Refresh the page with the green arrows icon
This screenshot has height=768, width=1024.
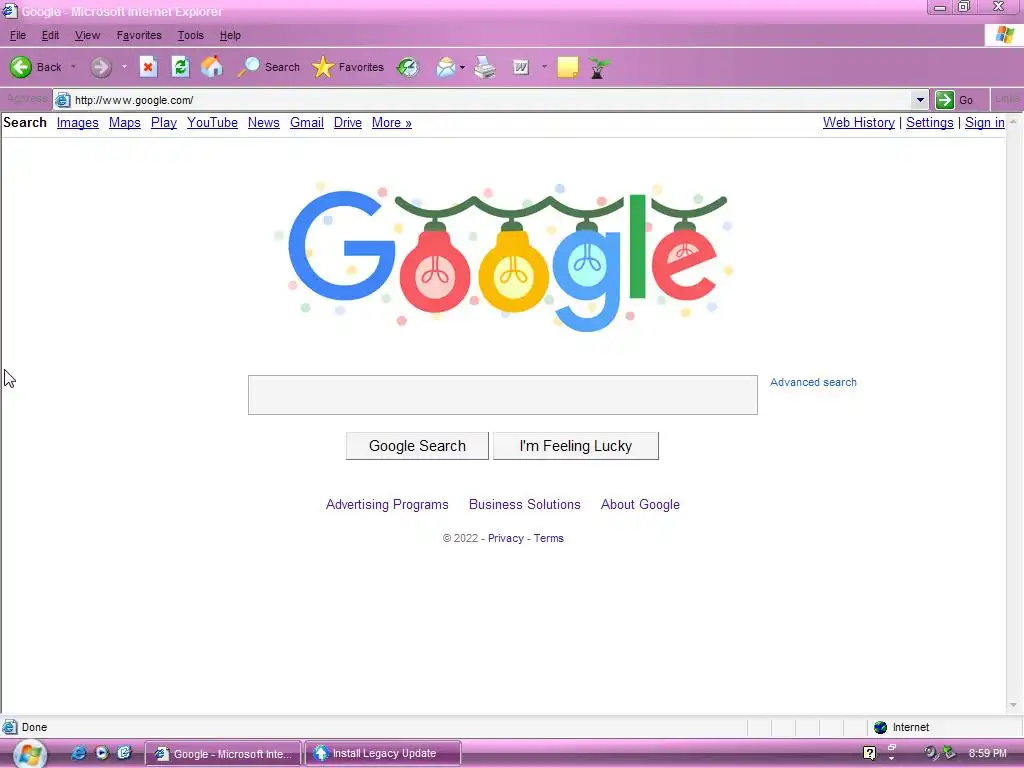coord(180,67)
